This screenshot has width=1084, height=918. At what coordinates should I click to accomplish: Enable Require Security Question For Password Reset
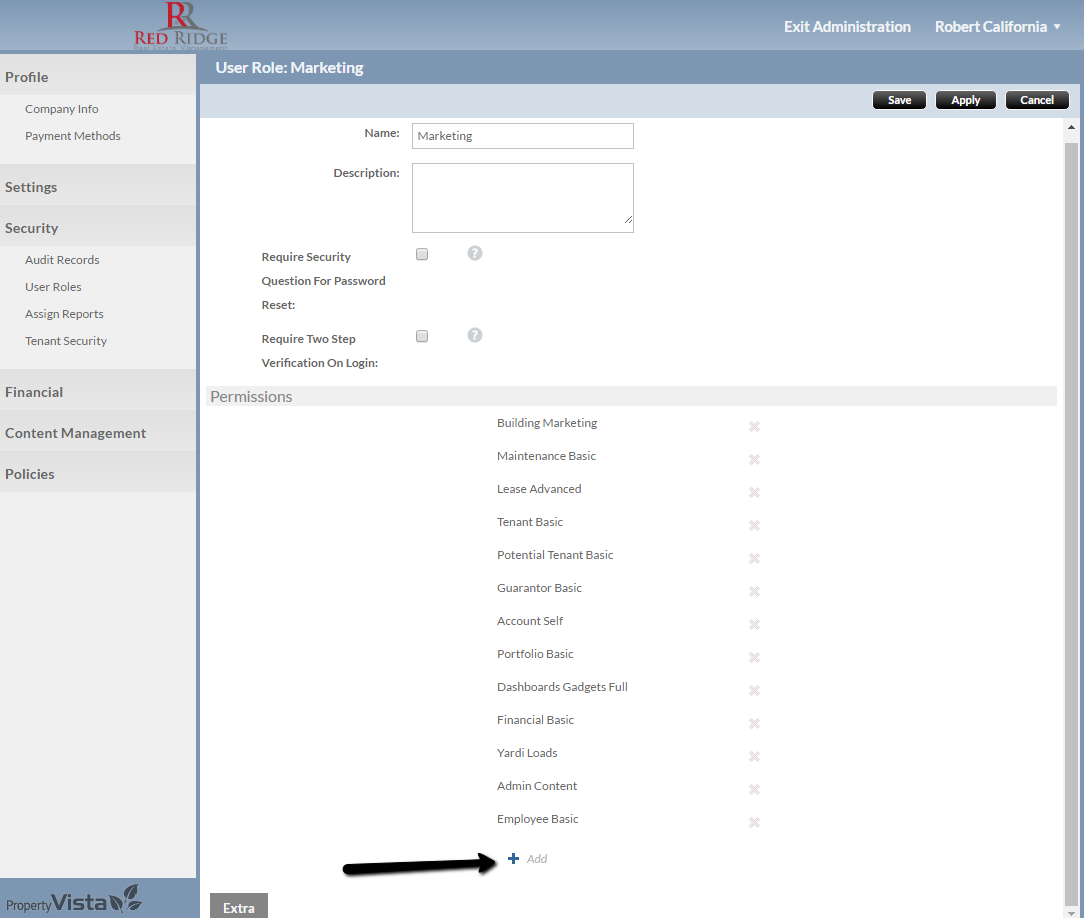(x=422, y=255)
